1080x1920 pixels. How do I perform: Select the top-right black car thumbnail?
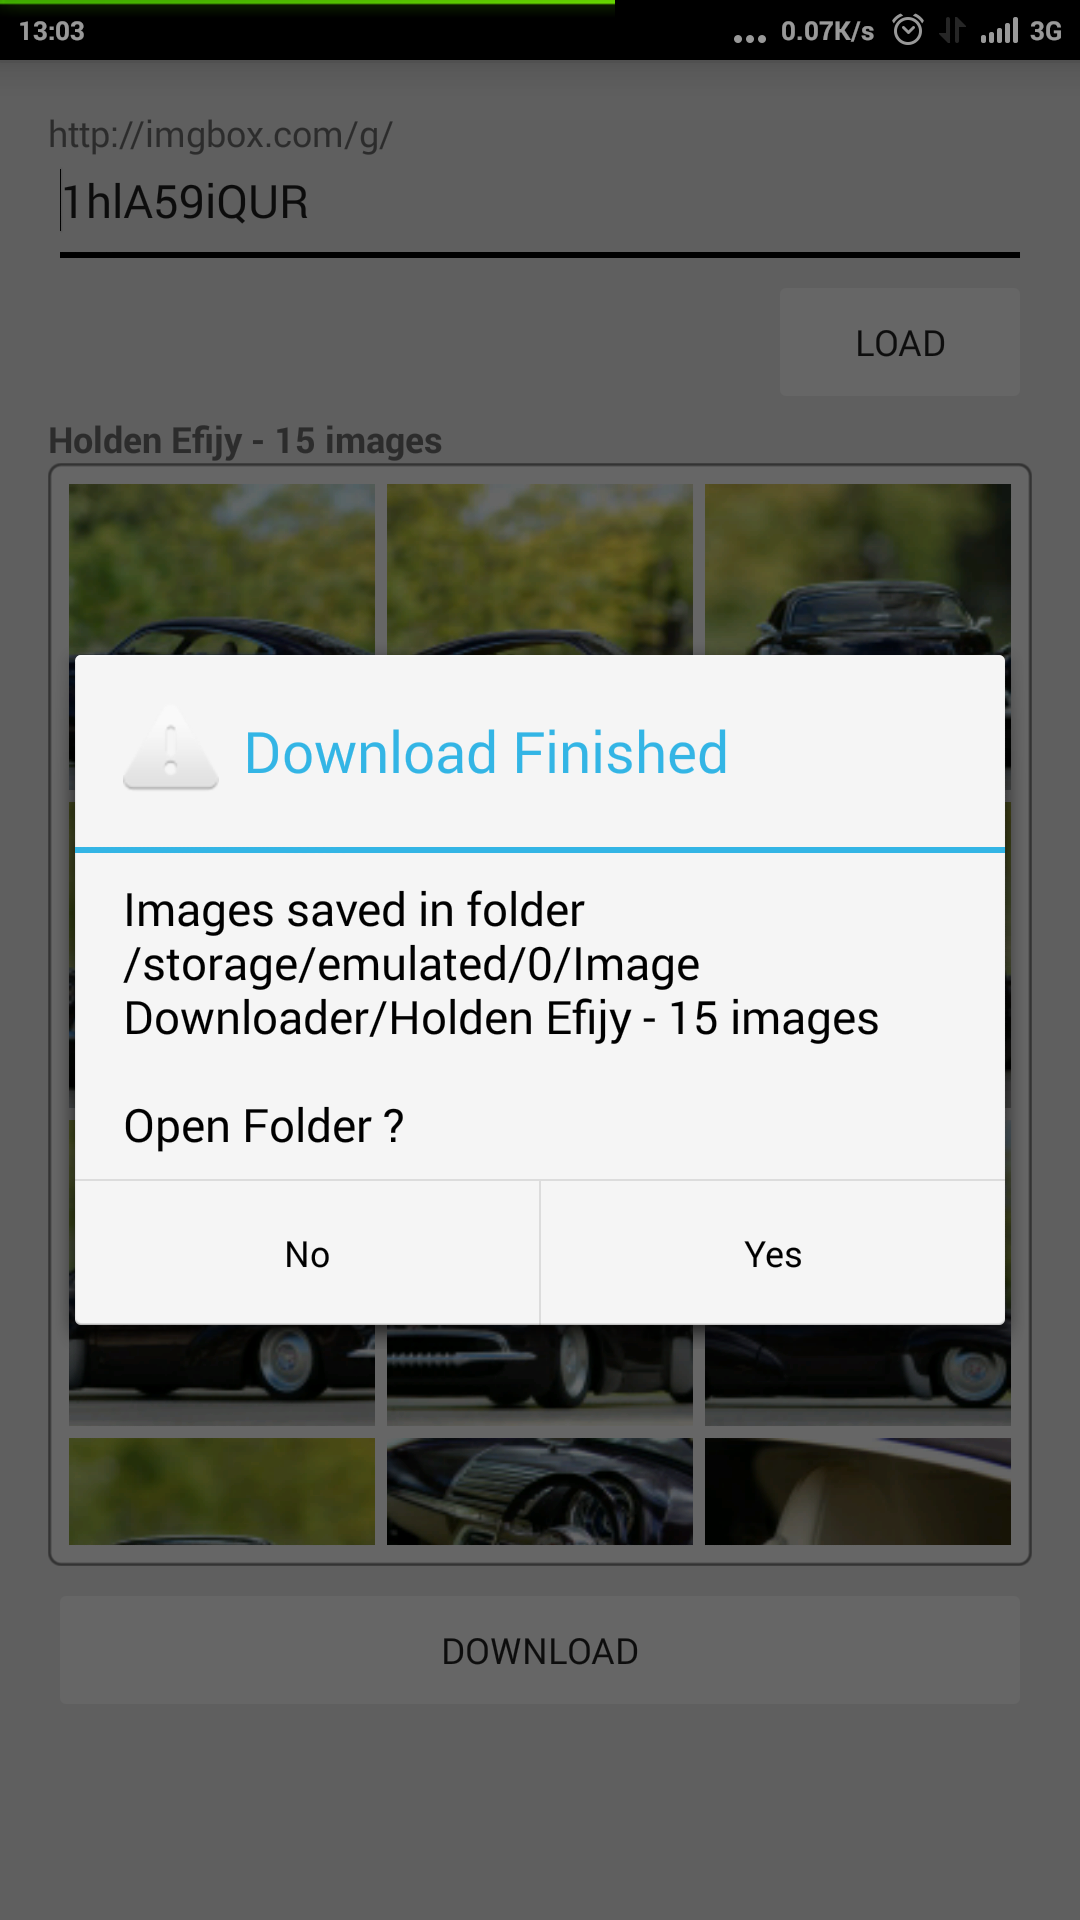pyautogui.click(x=858, y=569)
